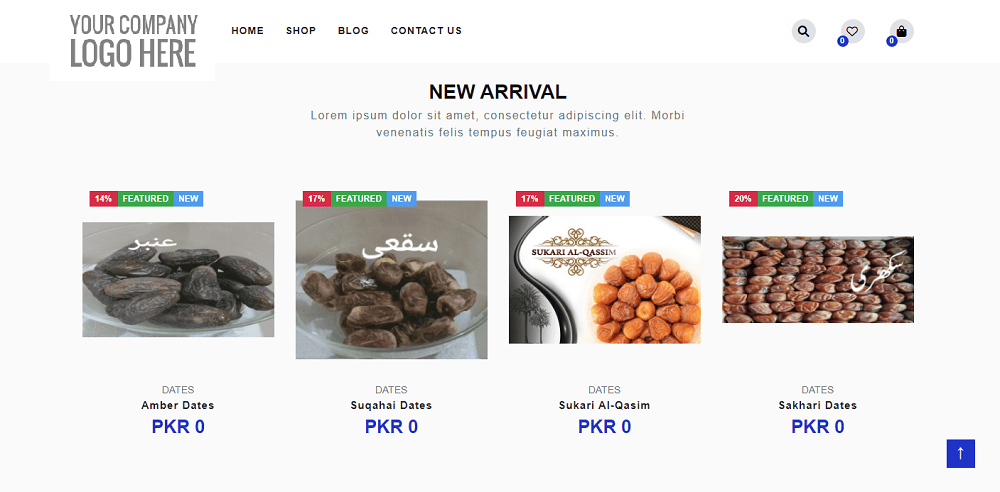Click the Sukari Al-Qassim product image
Viewport: 1000px width, 492px height.
(605, 280)
